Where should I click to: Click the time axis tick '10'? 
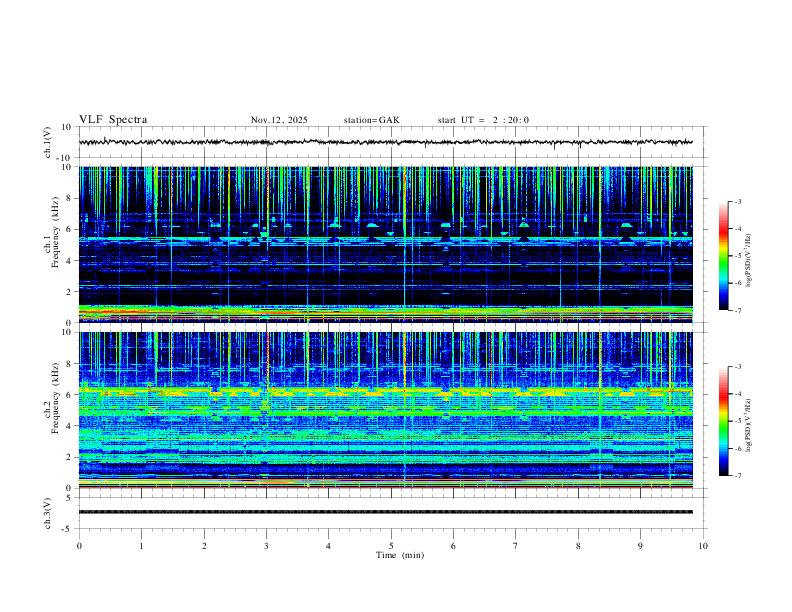click(703, 546)
